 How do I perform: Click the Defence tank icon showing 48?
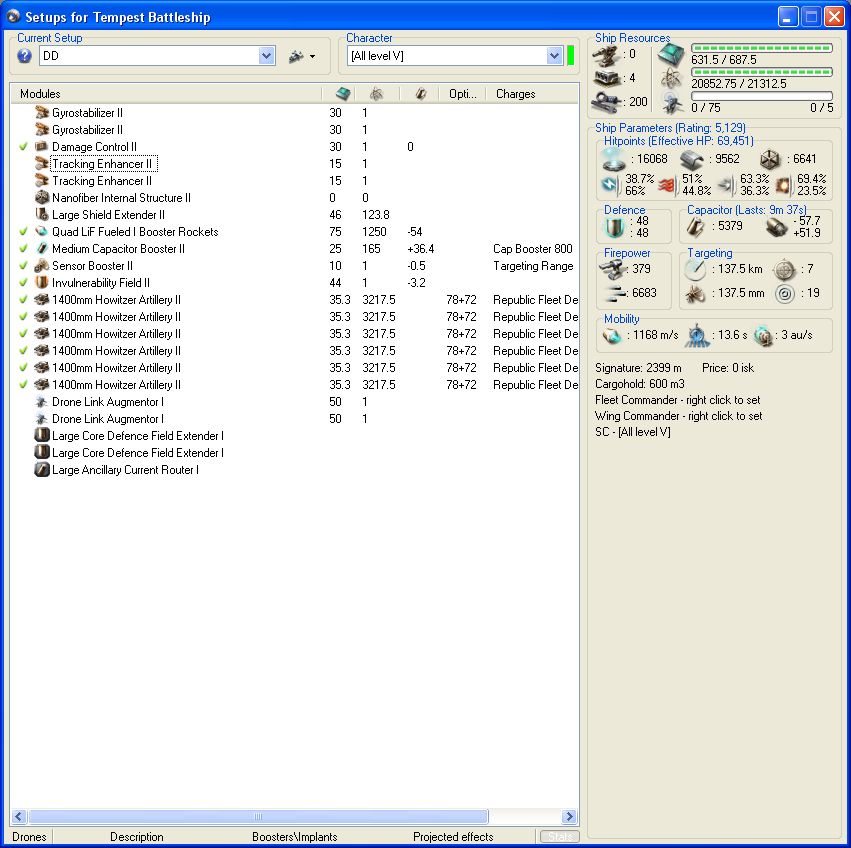click(615, 227)
